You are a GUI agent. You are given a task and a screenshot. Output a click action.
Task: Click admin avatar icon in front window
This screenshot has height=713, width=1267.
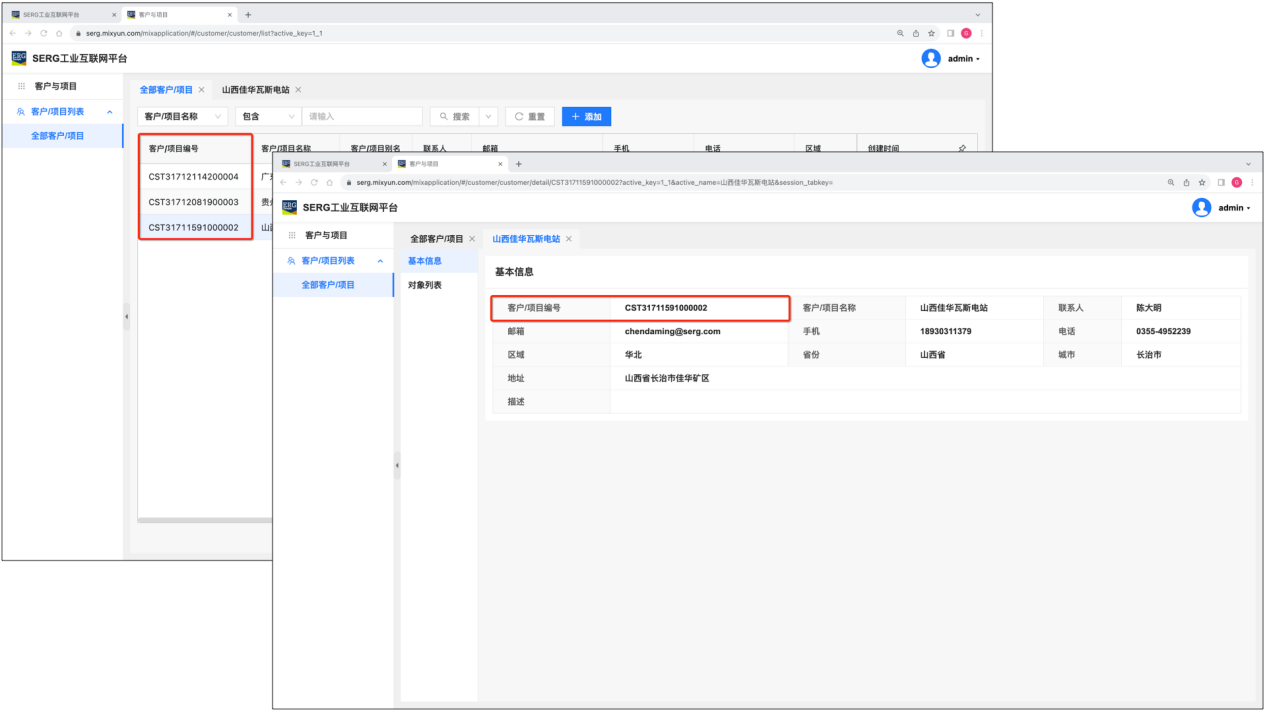(x=1201, y=207)
